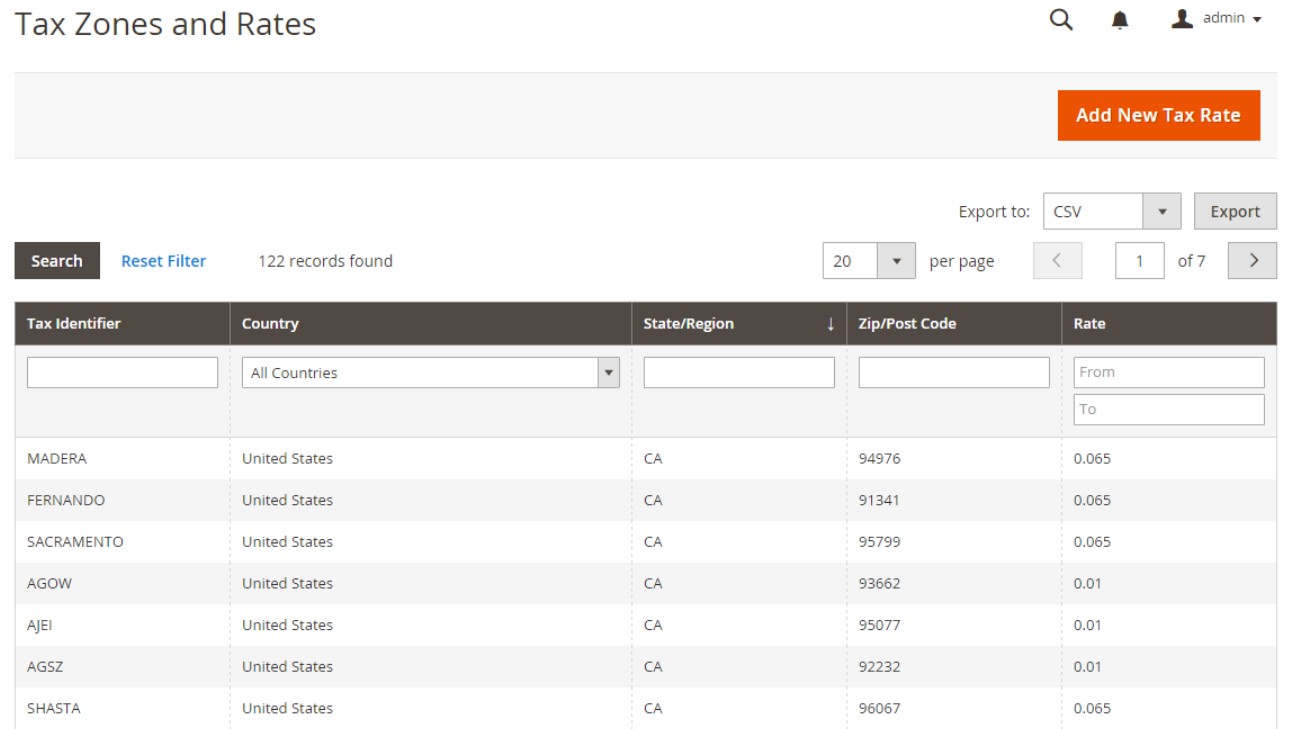The image size is (1290, 729).
Task: Click Add New Tax Rate button
Action: tap(1158, 115)
